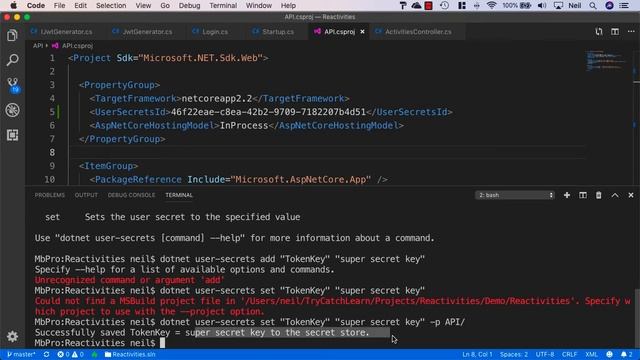The width and height of the screenshot is (640, 360).
Task: Open the Search view in activity bar
Action: [x=12, y=60]
